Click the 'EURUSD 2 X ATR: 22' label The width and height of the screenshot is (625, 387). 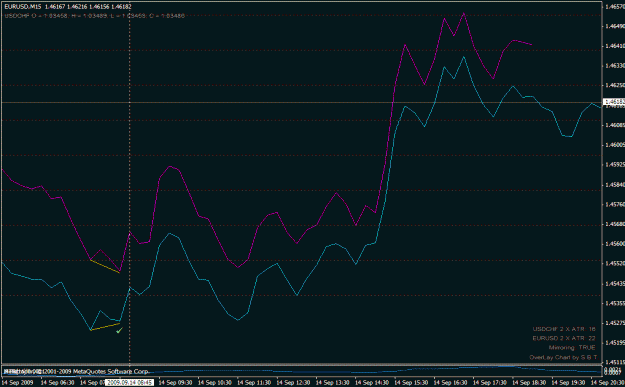tap(564, 338)
